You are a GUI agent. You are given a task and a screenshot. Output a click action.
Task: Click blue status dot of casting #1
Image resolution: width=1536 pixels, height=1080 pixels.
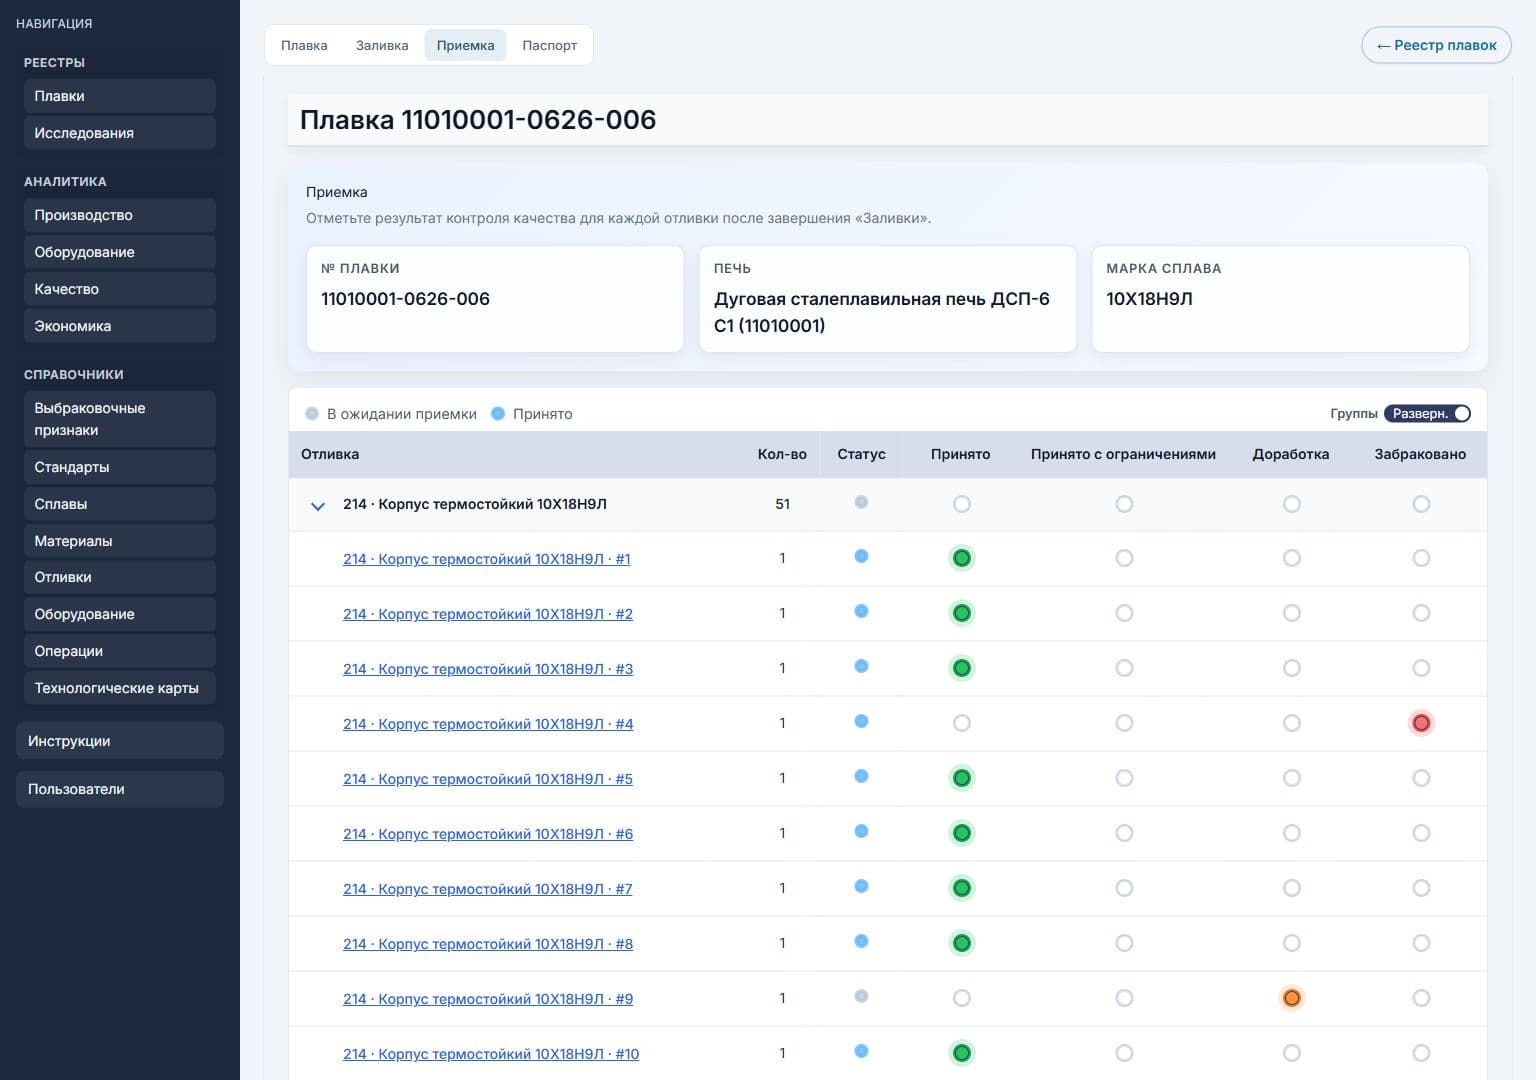[861, 557]
